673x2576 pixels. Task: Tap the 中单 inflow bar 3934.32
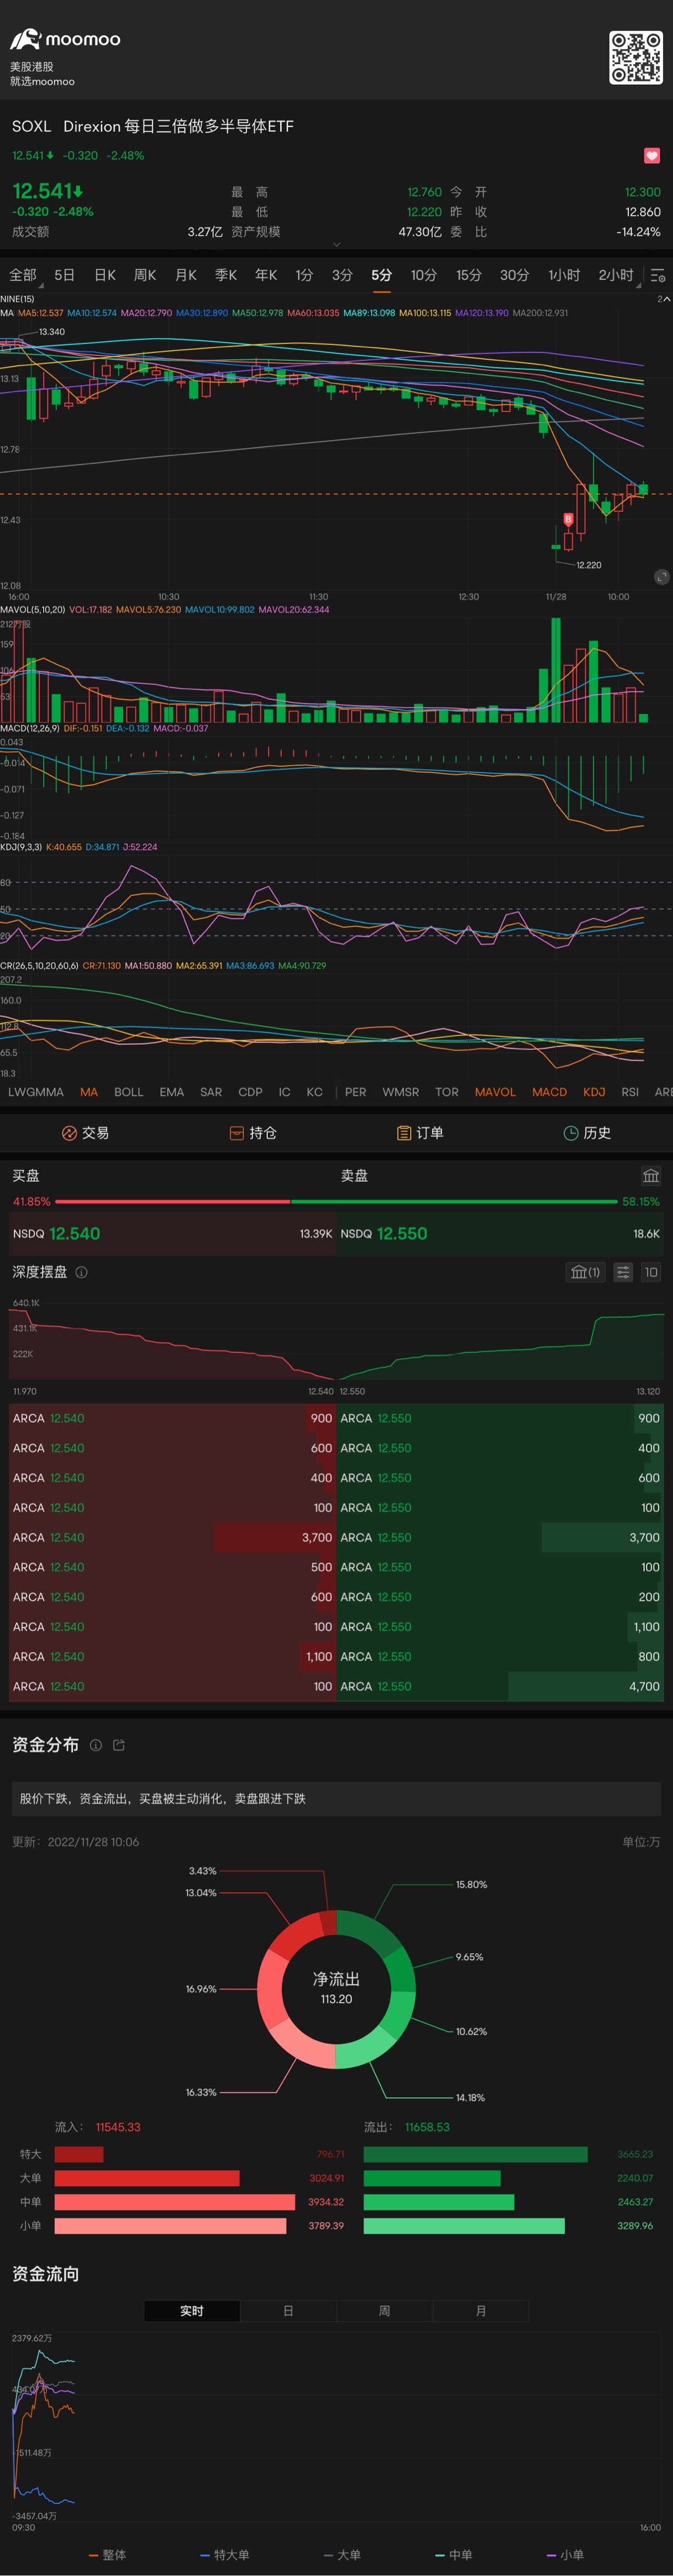175,2202
